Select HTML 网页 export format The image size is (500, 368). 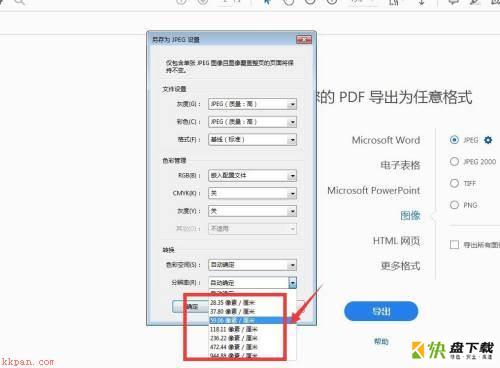tap(396, 241)
